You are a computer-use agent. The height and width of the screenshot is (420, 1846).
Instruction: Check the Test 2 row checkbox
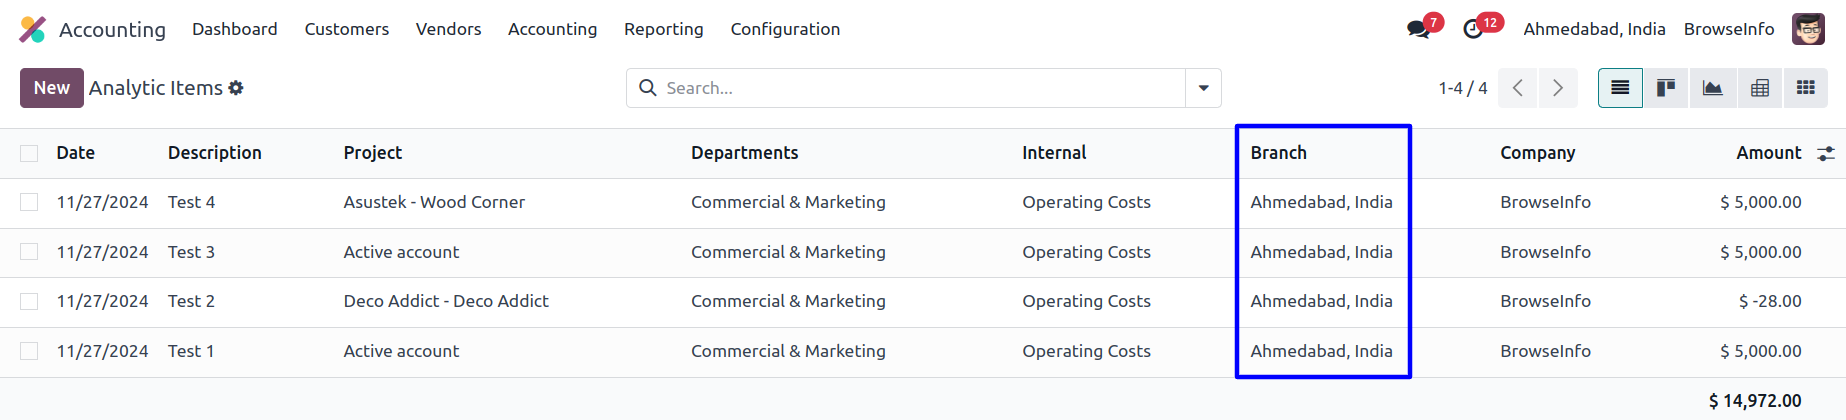pyautogui.click(x=29, y=301)
